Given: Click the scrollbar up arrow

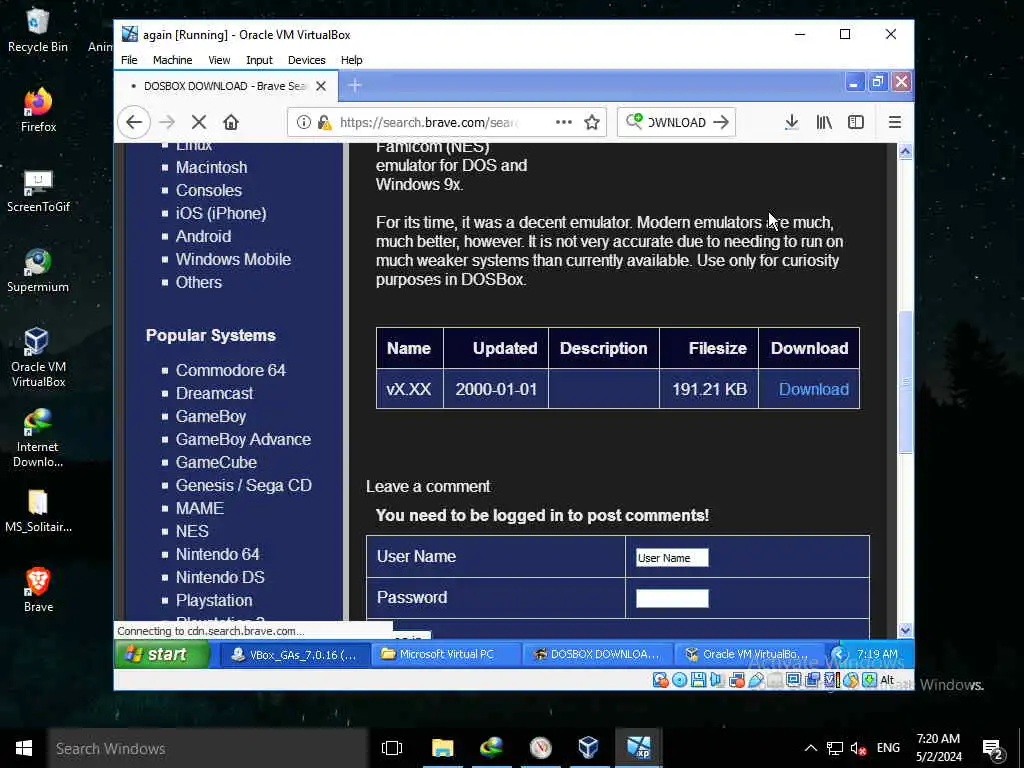Looking at the screenshot, I should pyautogui.click(x=905, y=152).
